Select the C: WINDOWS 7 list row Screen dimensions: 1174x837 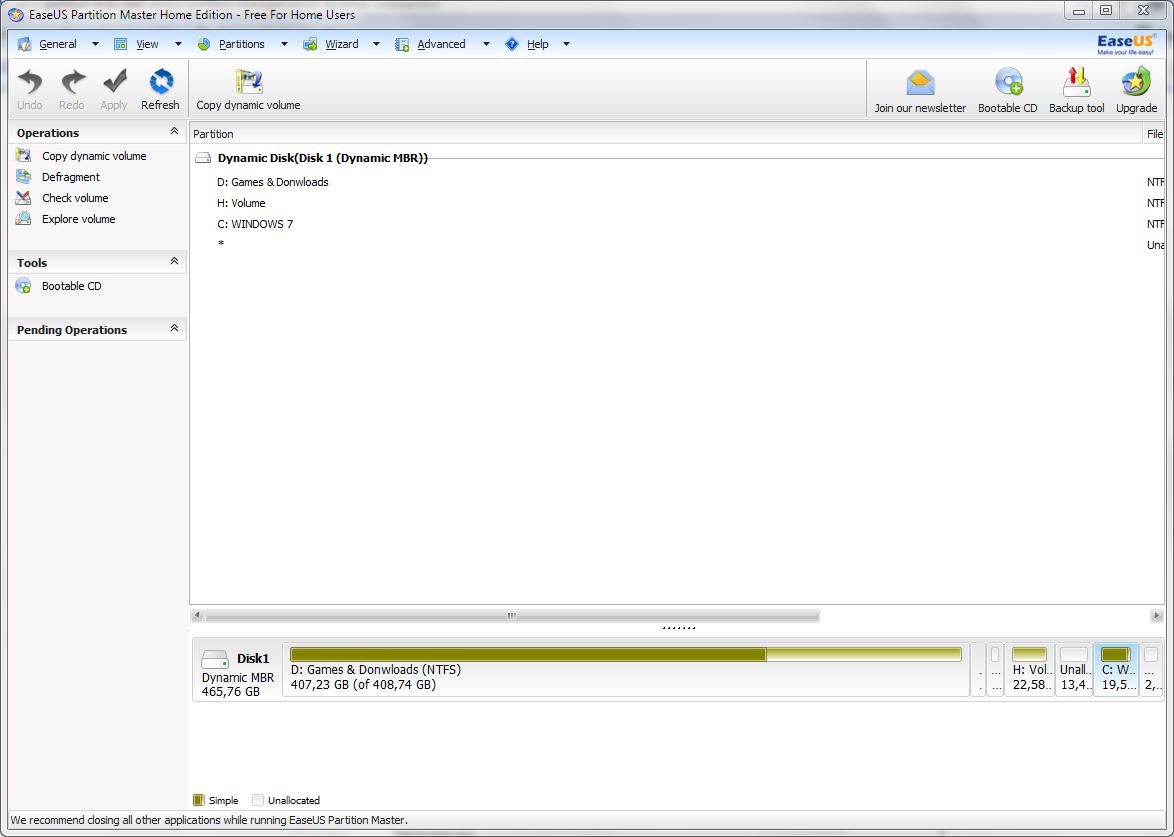[677, 224]
